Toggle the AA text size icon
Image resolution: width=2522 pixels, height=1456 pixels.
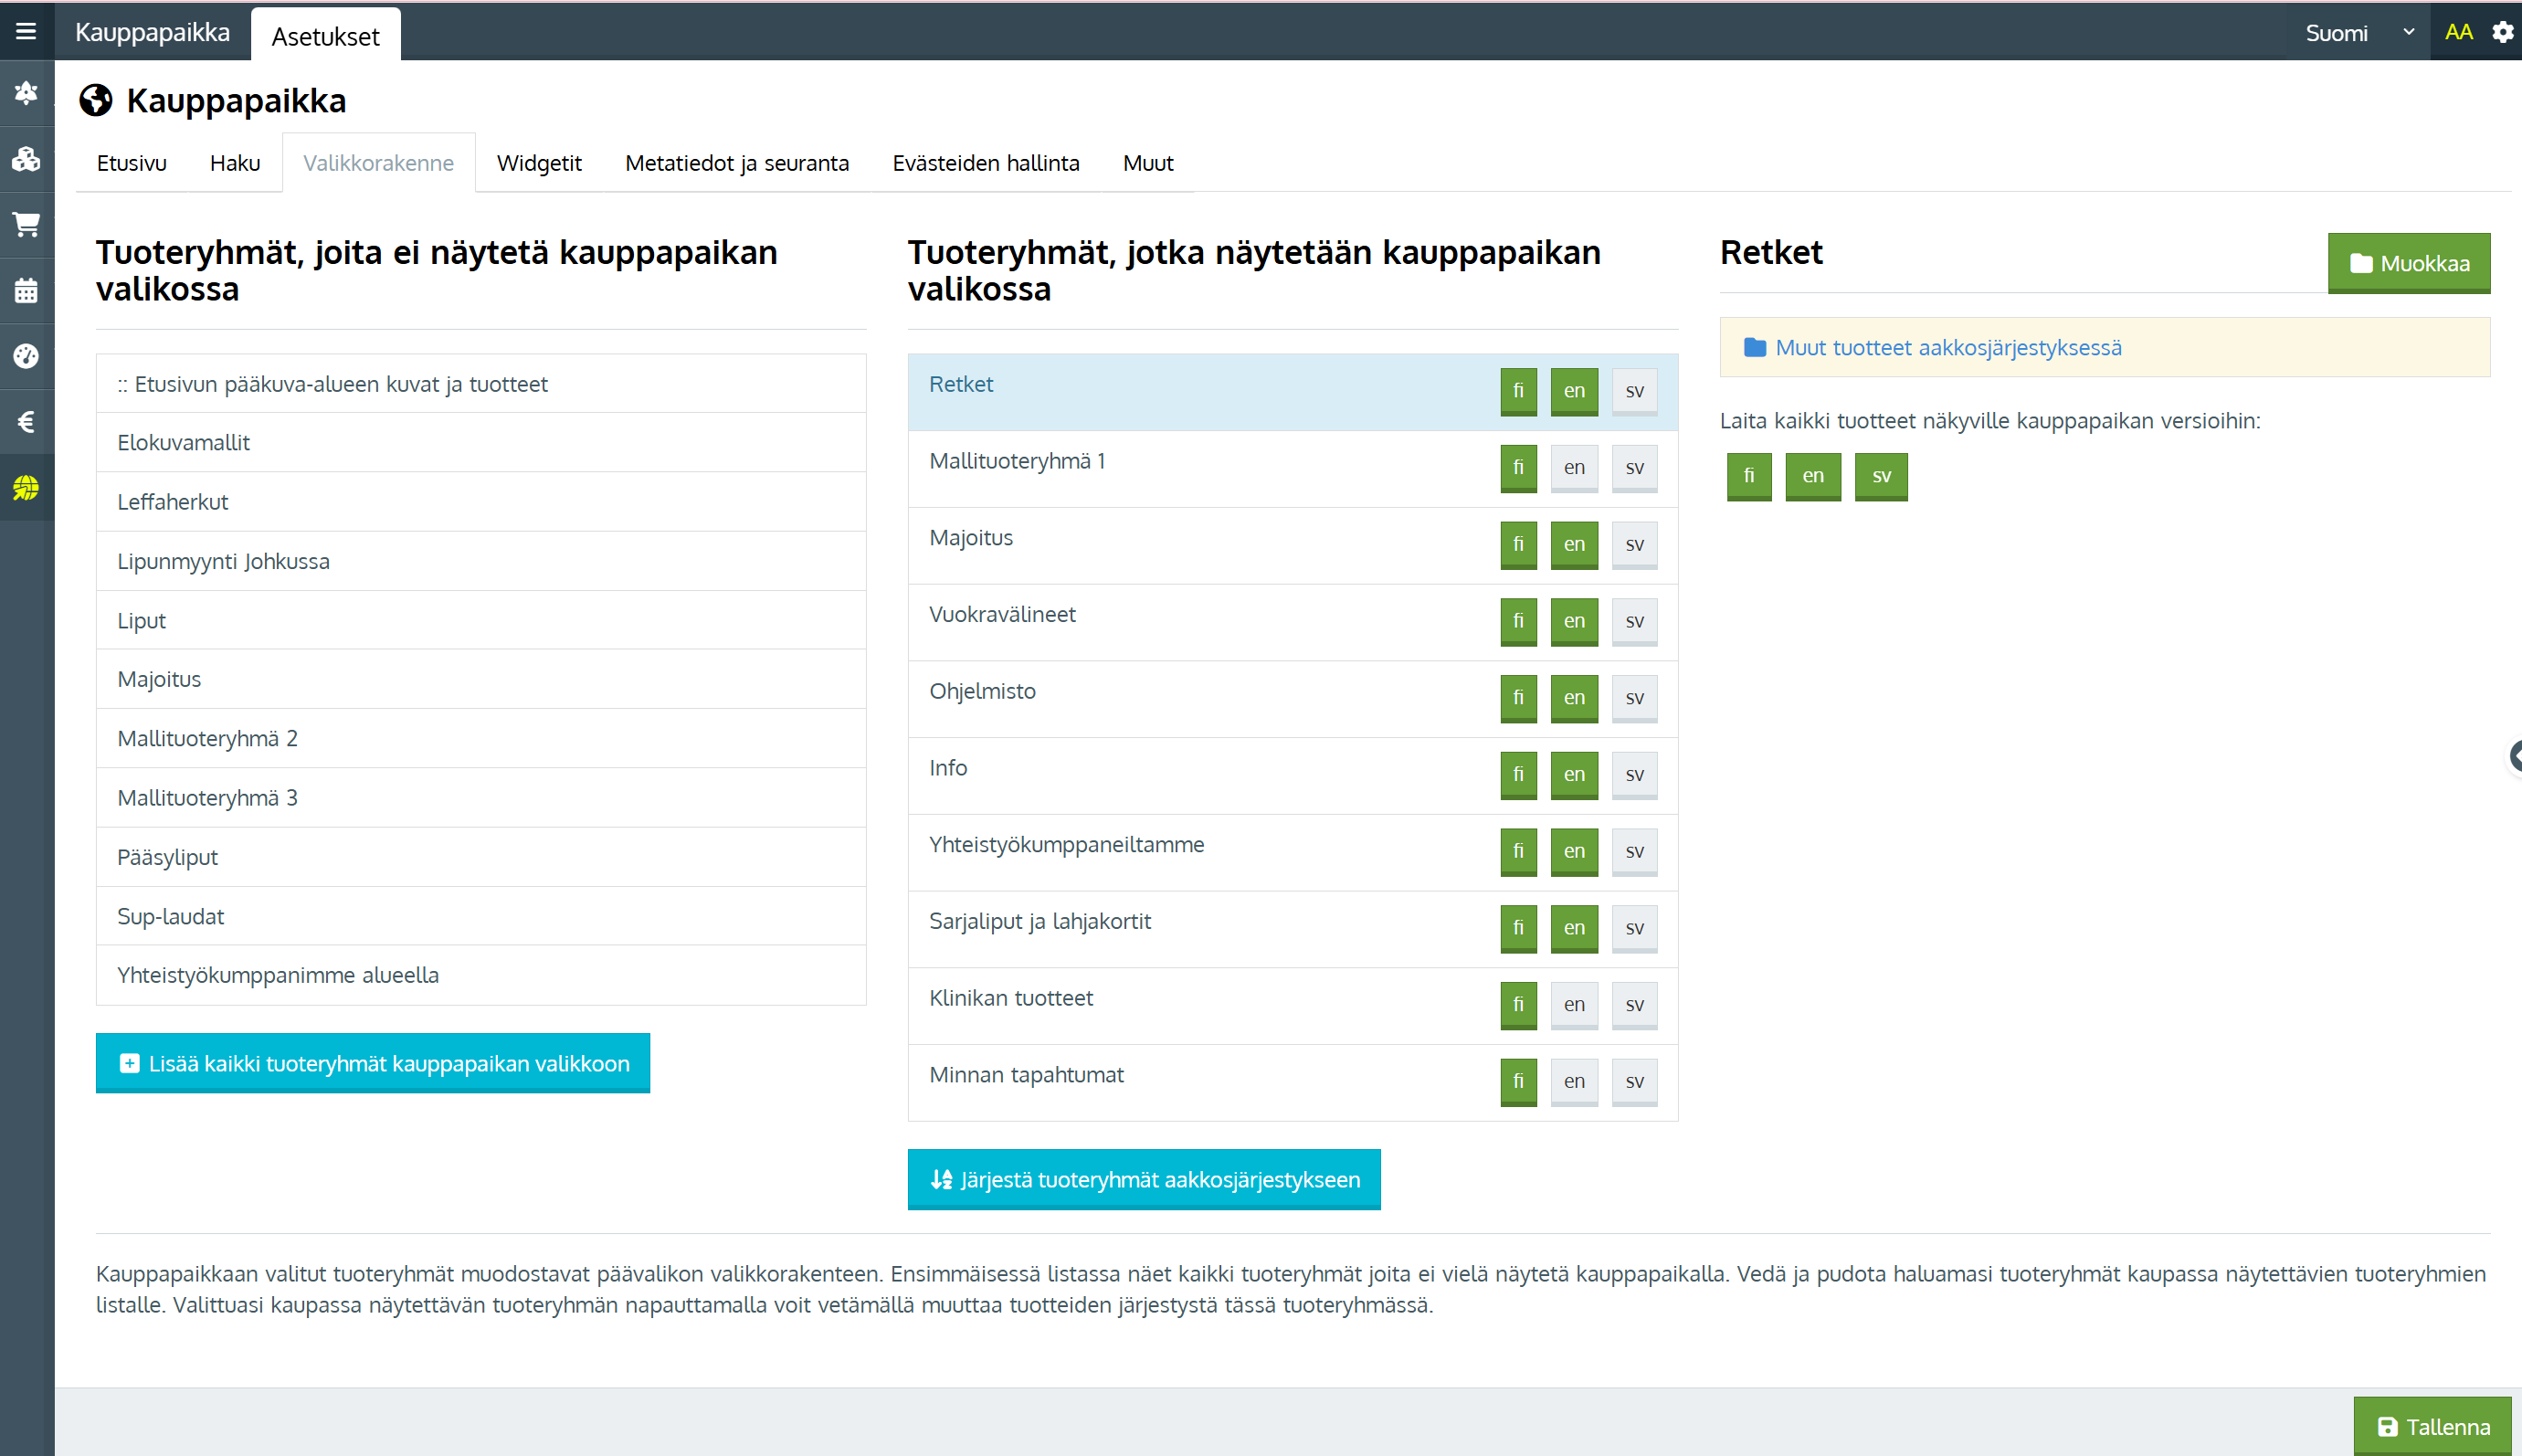coord(2458,32)
